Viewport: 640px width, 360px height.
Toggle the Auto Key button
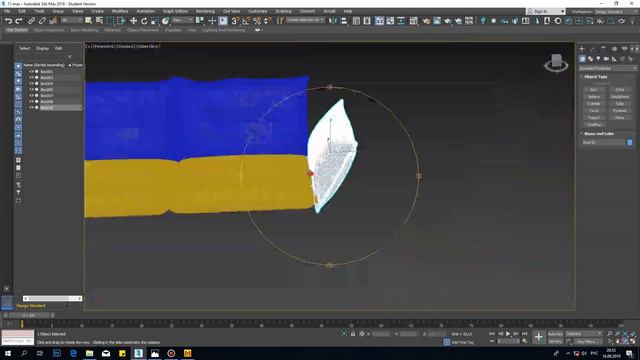point(555,334)
